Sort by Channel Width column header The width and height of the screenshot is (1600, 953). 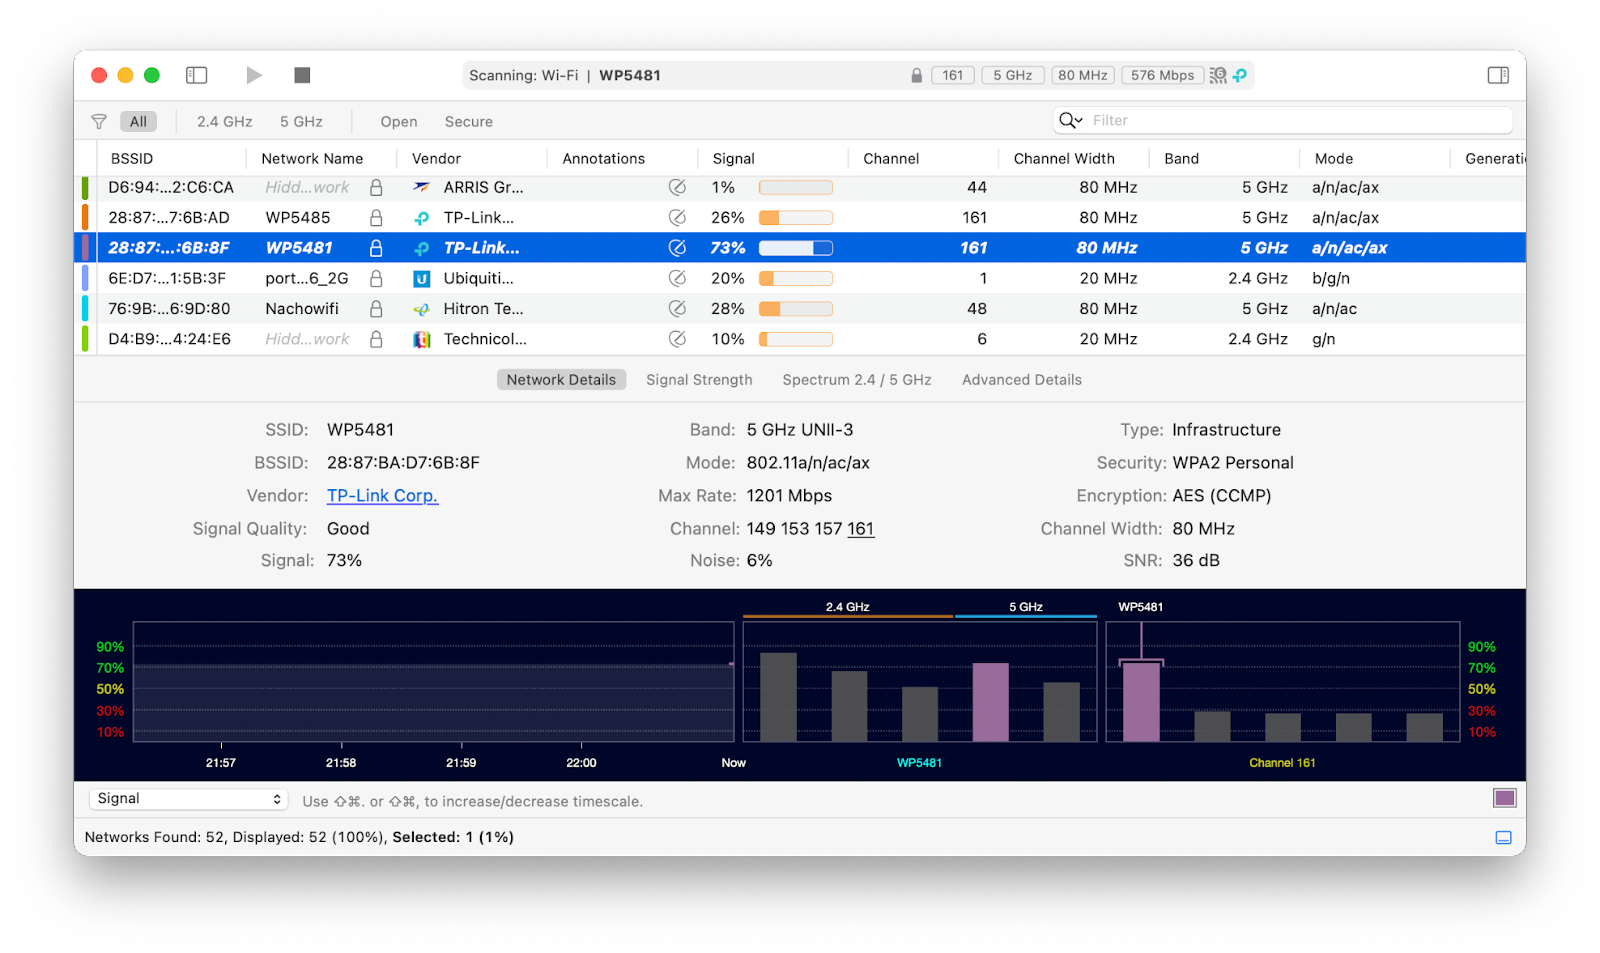[x=1064, y=159]
